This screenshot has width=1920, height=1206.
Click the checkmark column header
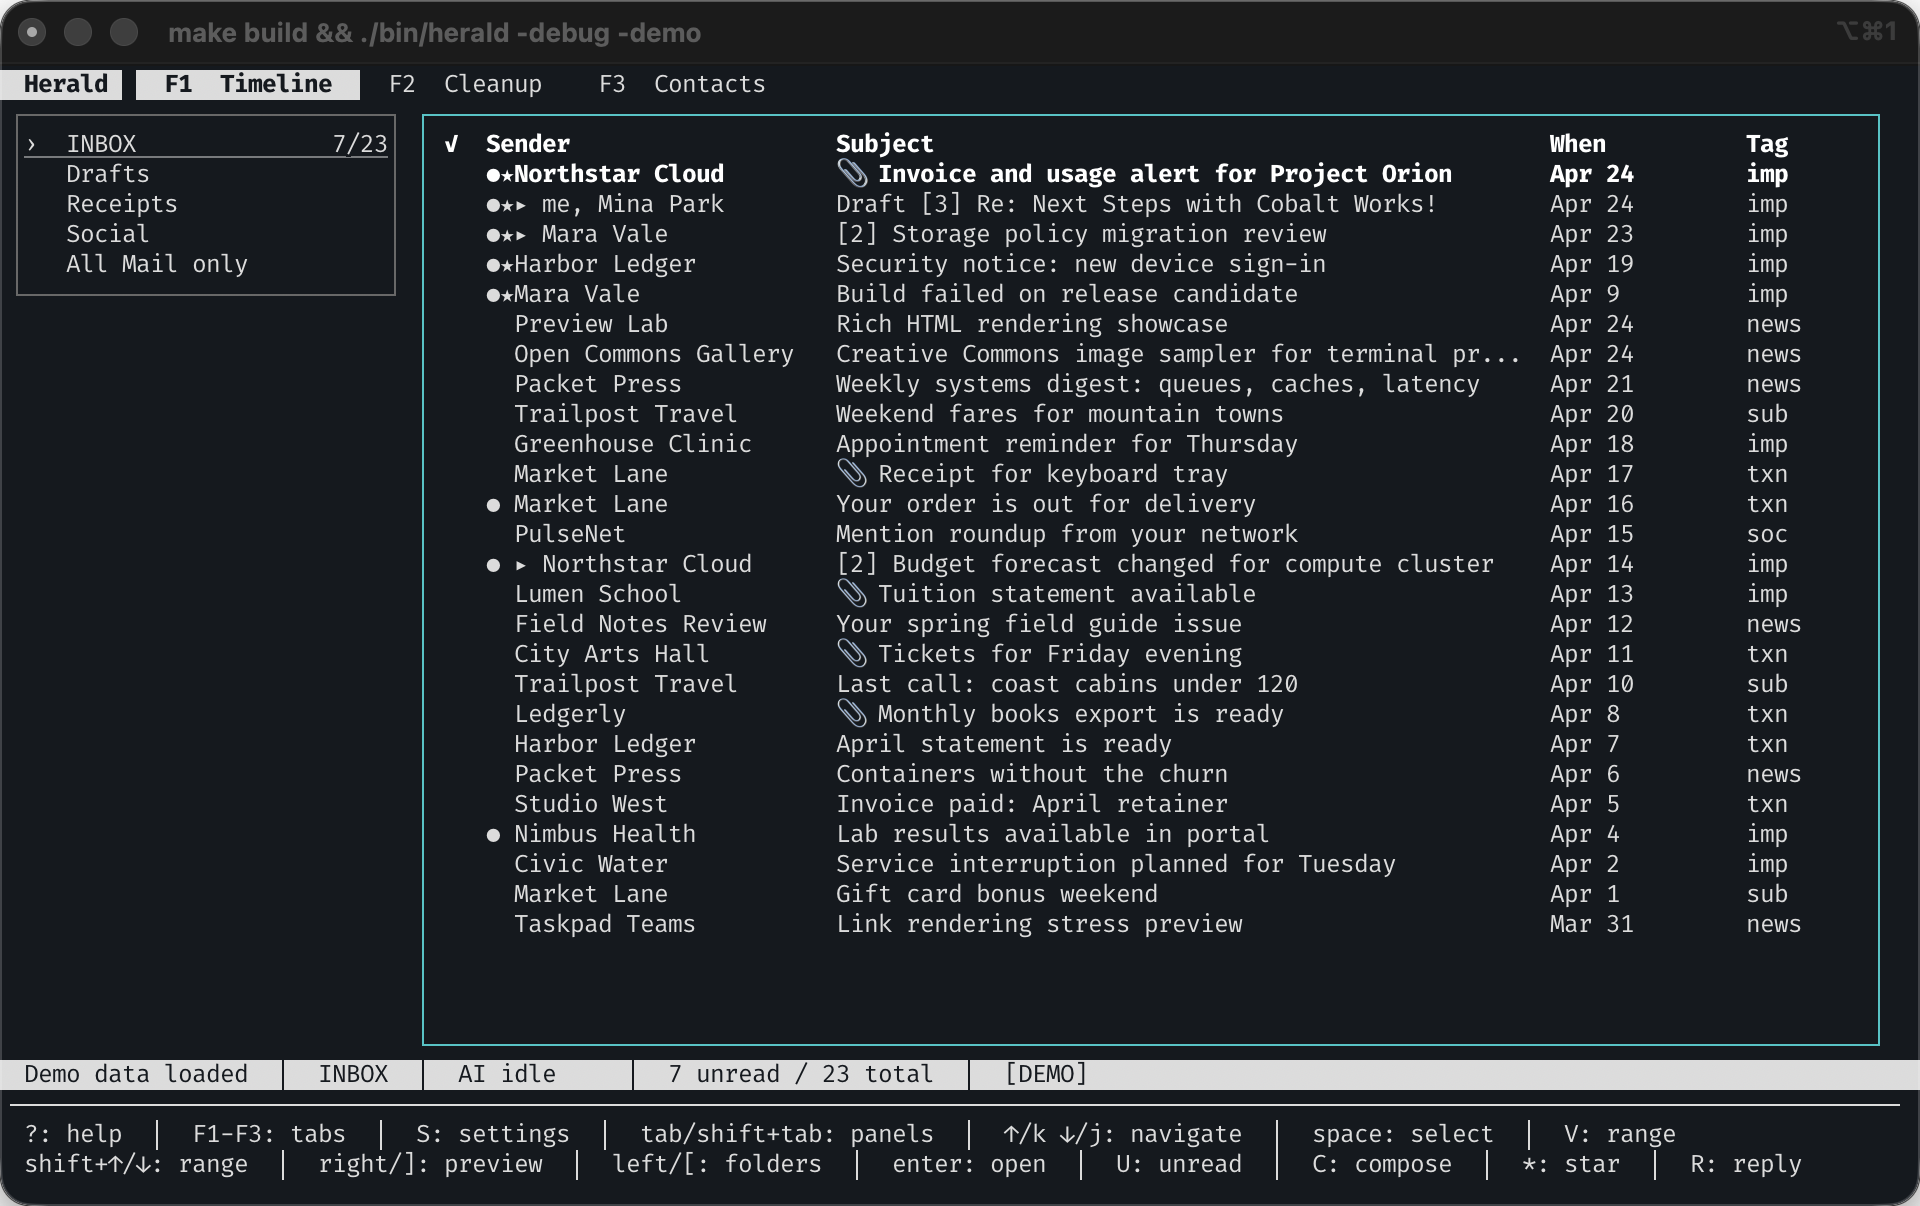pyautogui.click(x=452, y=144)
